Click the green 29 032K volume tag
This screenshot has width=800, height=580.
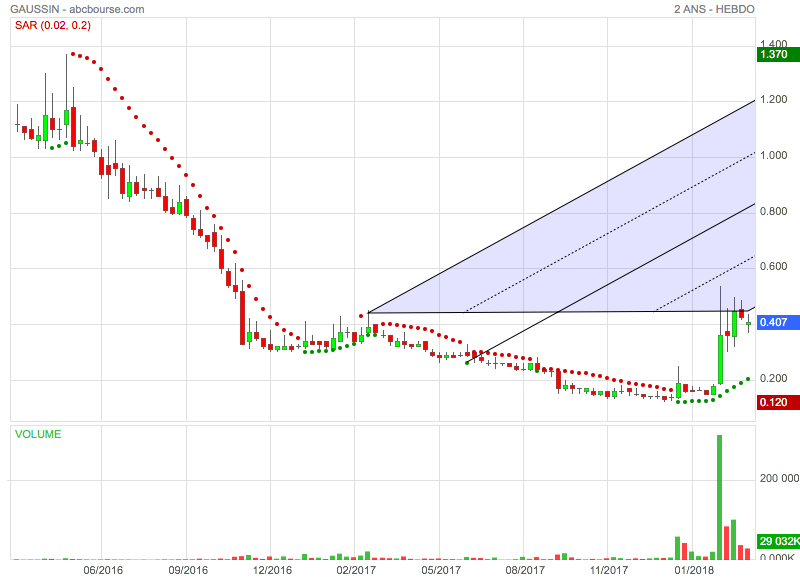778,541
